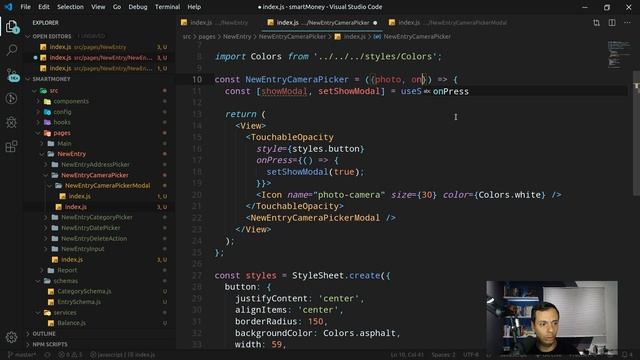
Task: Collapse the NewEntryCameraPicker folder in tree
Action: [x=95, y=175]
